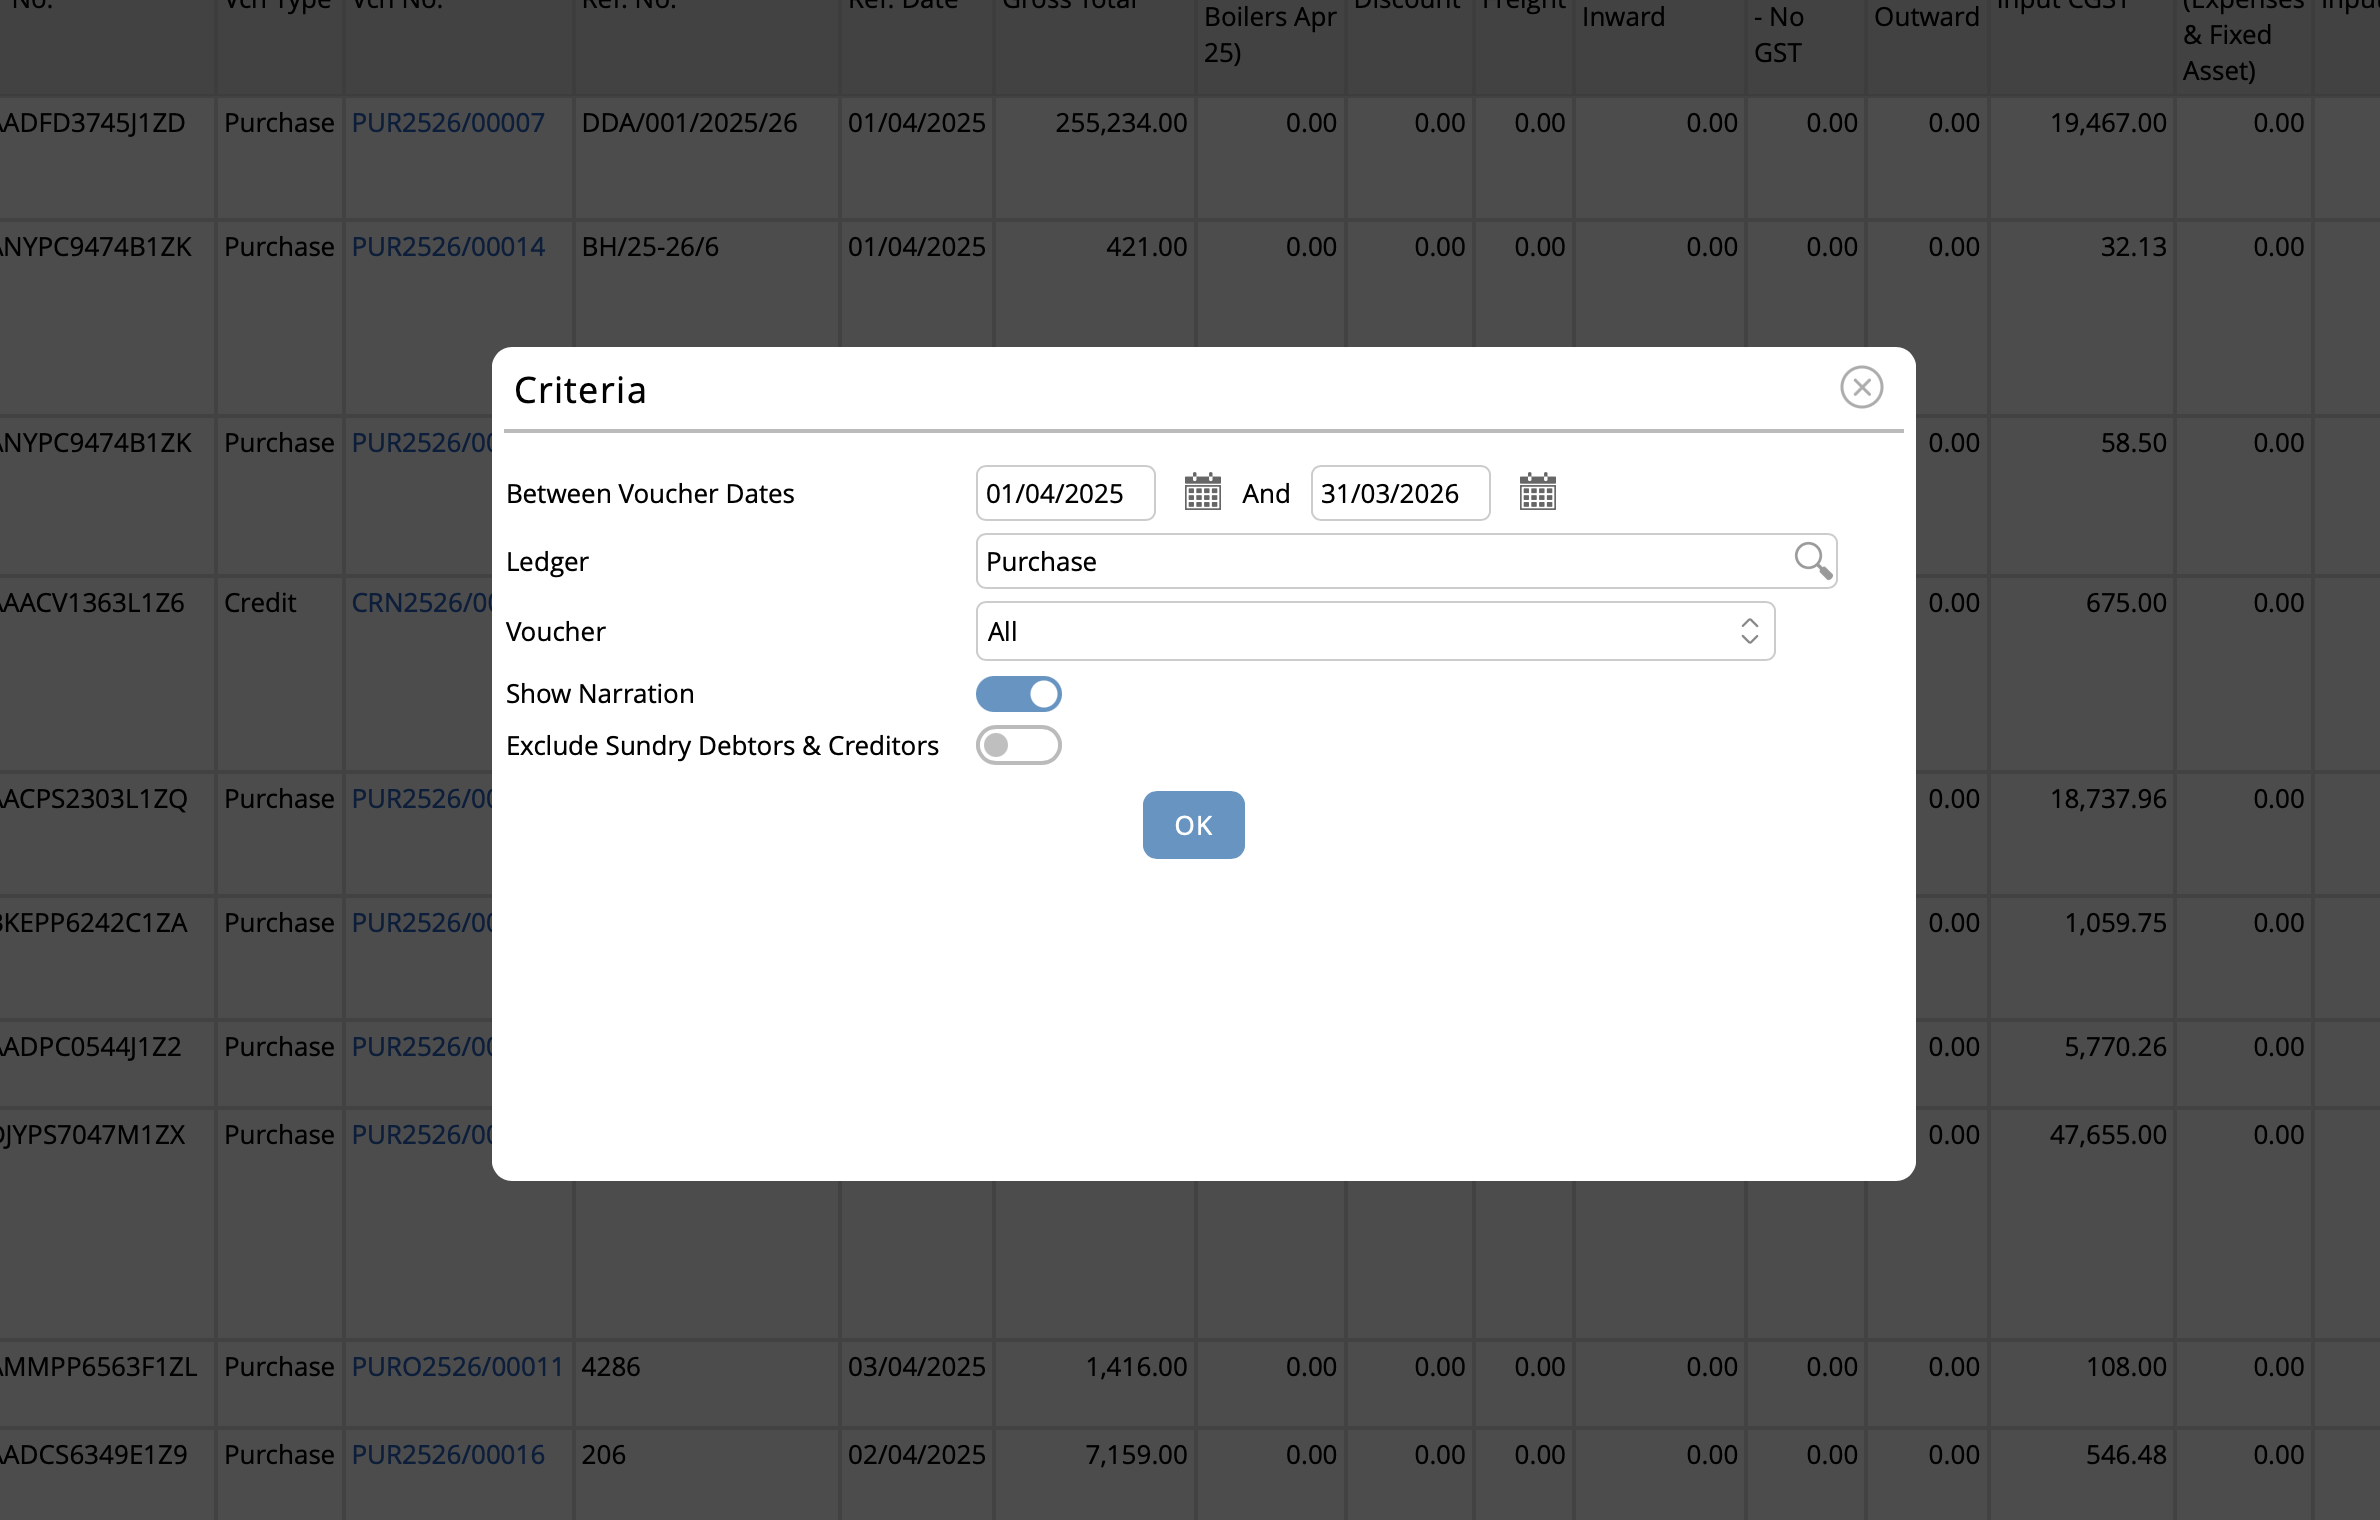Click GSTIN ending ACPS2303L1ZQ
The height and width of the screenshot is (1520, 2380).
[94, 799]
